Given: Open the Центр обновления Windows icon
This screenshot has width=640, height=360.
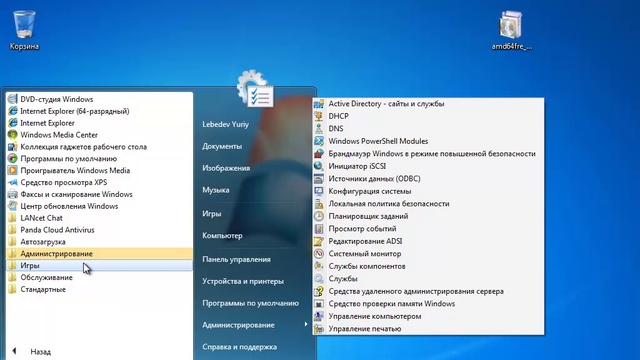Looking at the screenshot, I should point(13,206).
